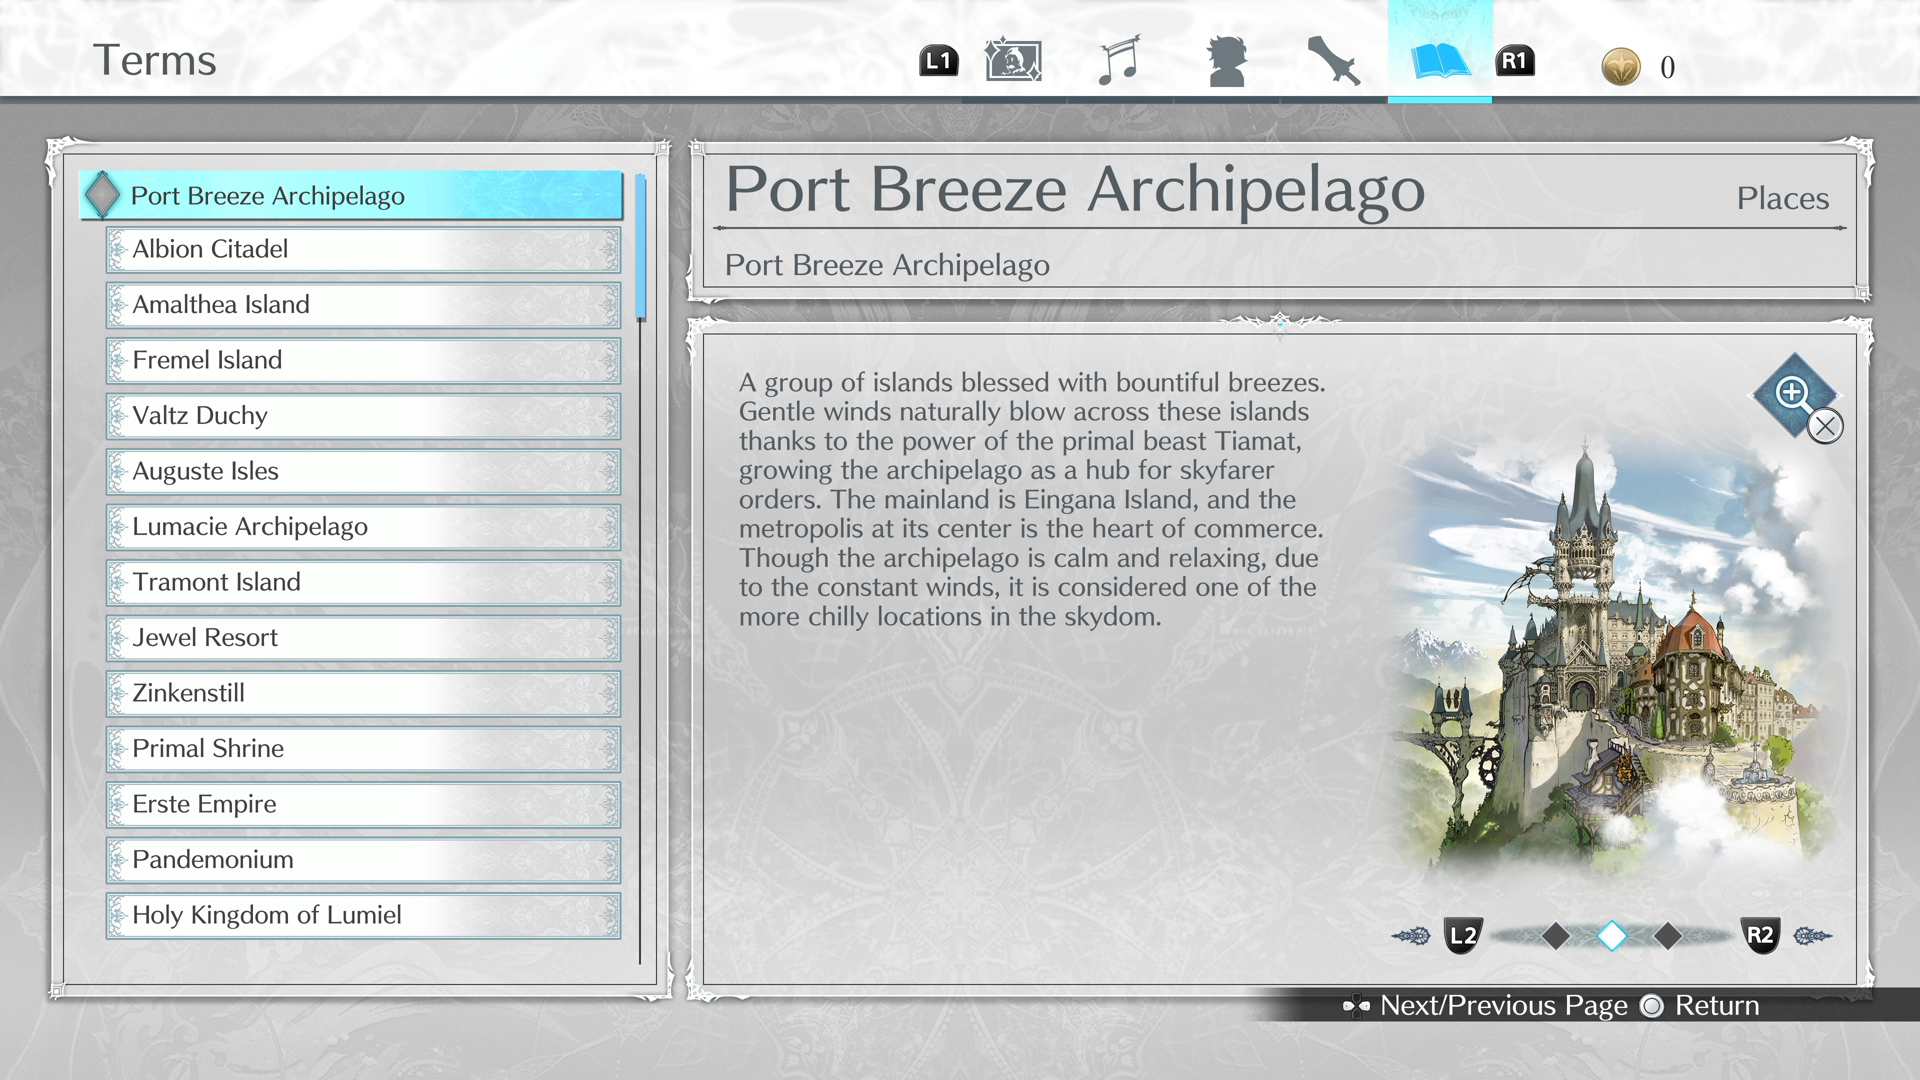Select the first page diamond indicator

[1555, 936]
